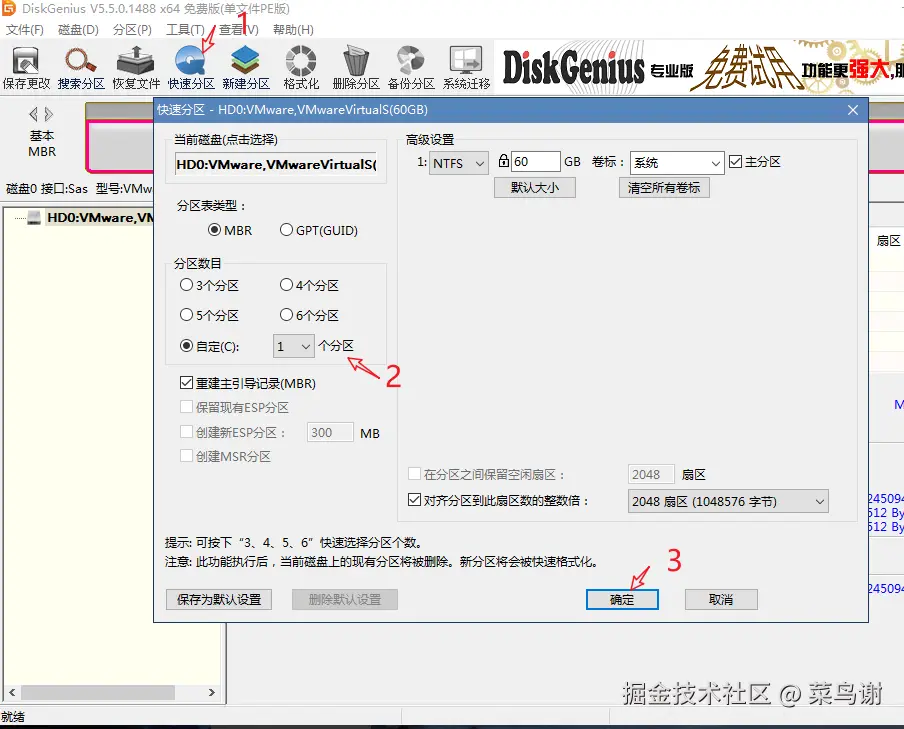Choose the 5个分区 option
The width and height of the screenshot is (904, 729).
209,315
